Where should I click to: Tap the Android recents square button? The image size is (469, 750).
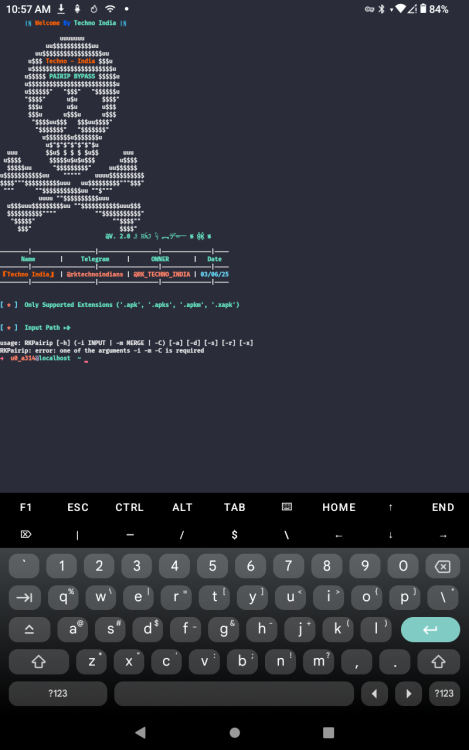[328, 732]
